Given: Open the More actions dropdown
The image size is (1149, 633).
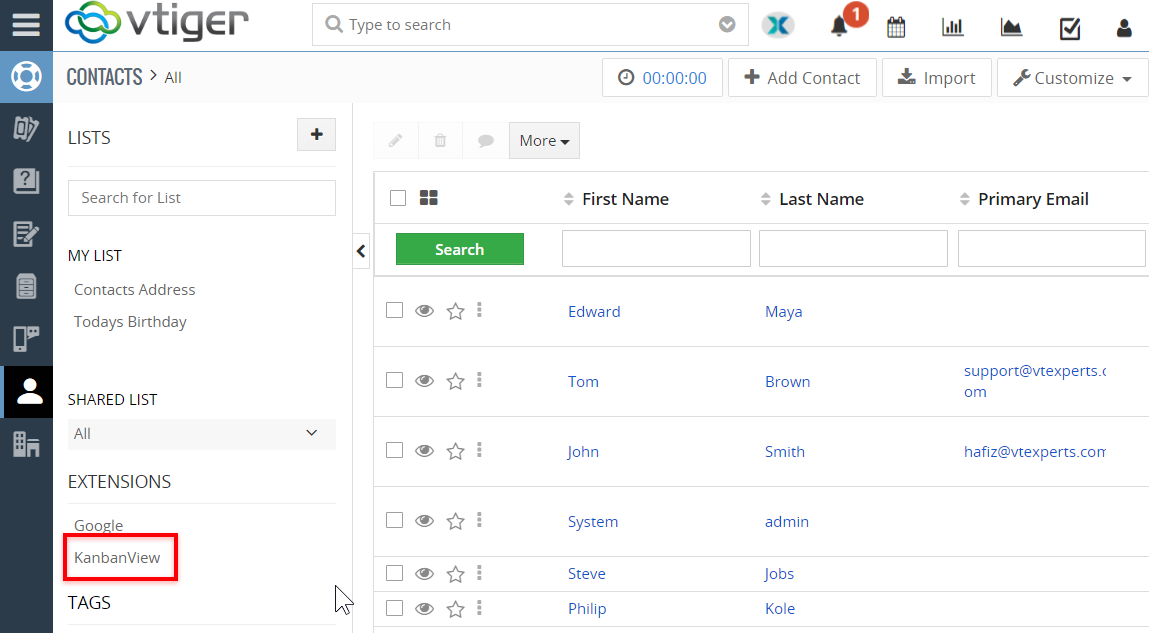Looking at the screenshot, I should pos(544,141).
